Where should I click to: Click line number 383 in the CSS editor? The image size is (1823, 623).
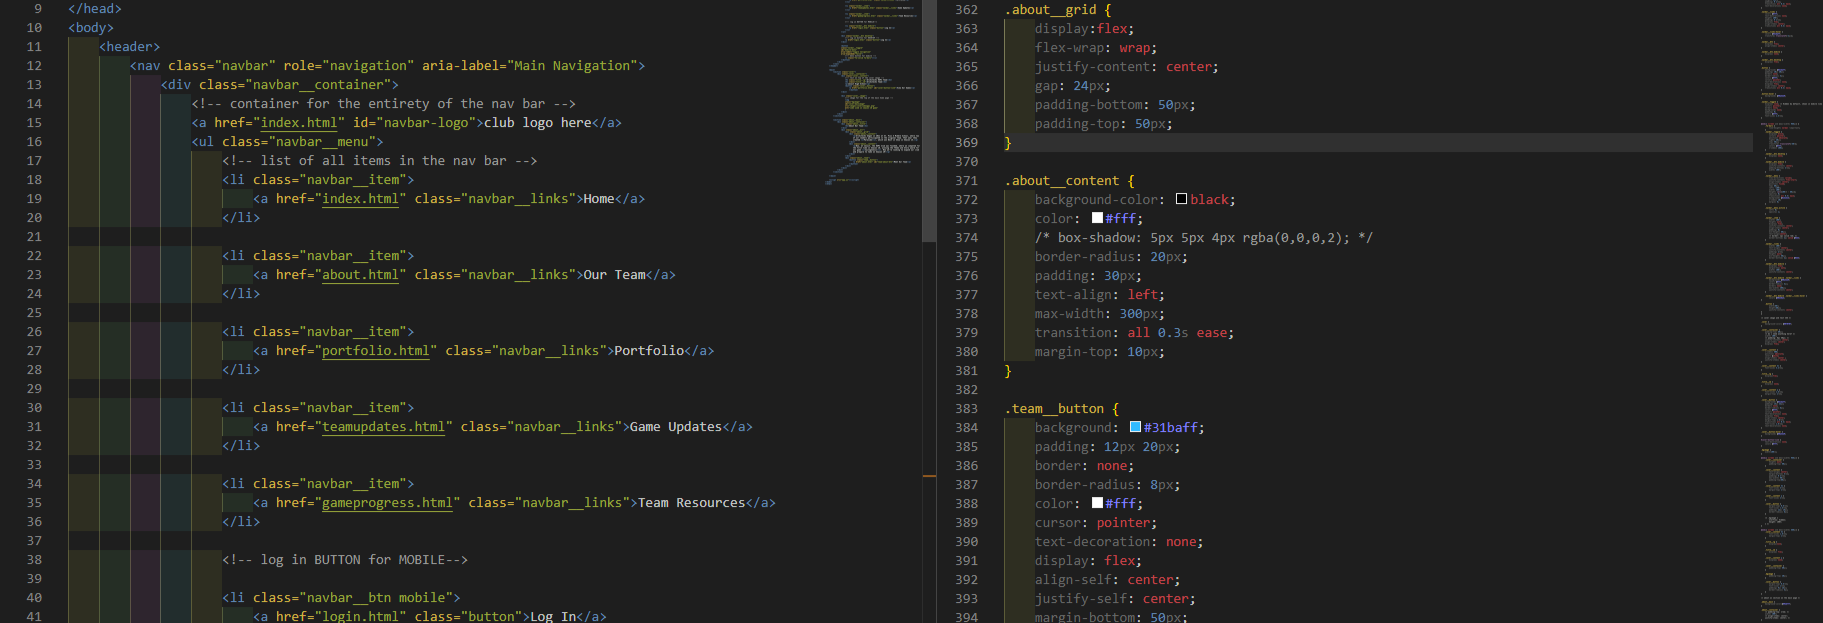point(966,409)
